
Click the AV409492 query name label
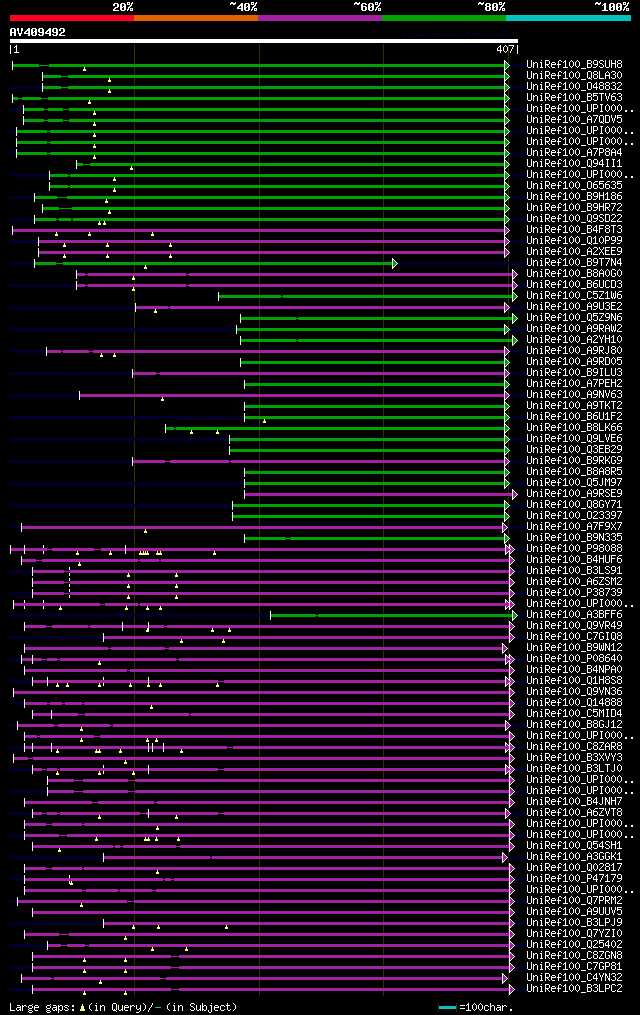(x=38, y=32)
